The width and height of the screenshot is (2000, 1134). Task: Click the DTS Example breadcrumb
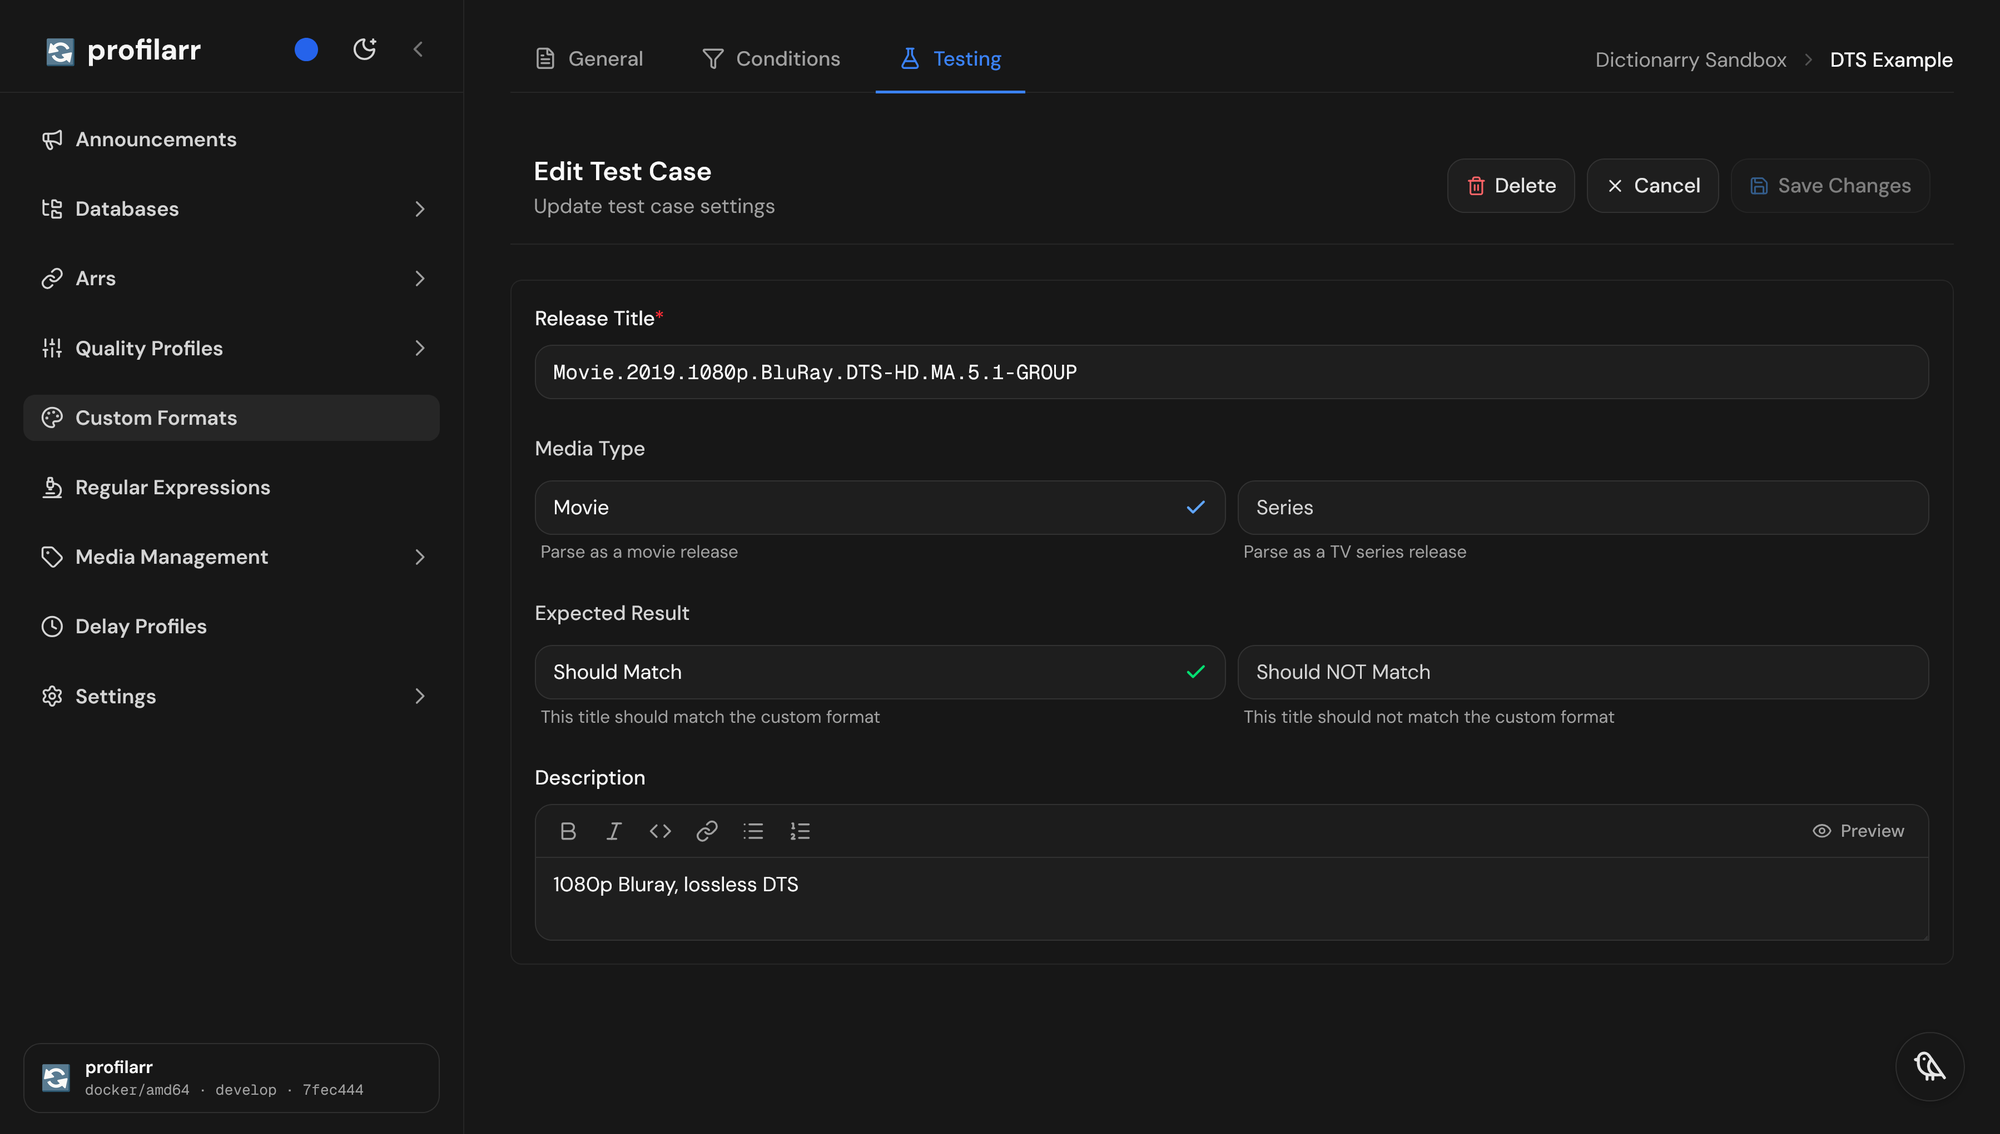(1891, 60)
